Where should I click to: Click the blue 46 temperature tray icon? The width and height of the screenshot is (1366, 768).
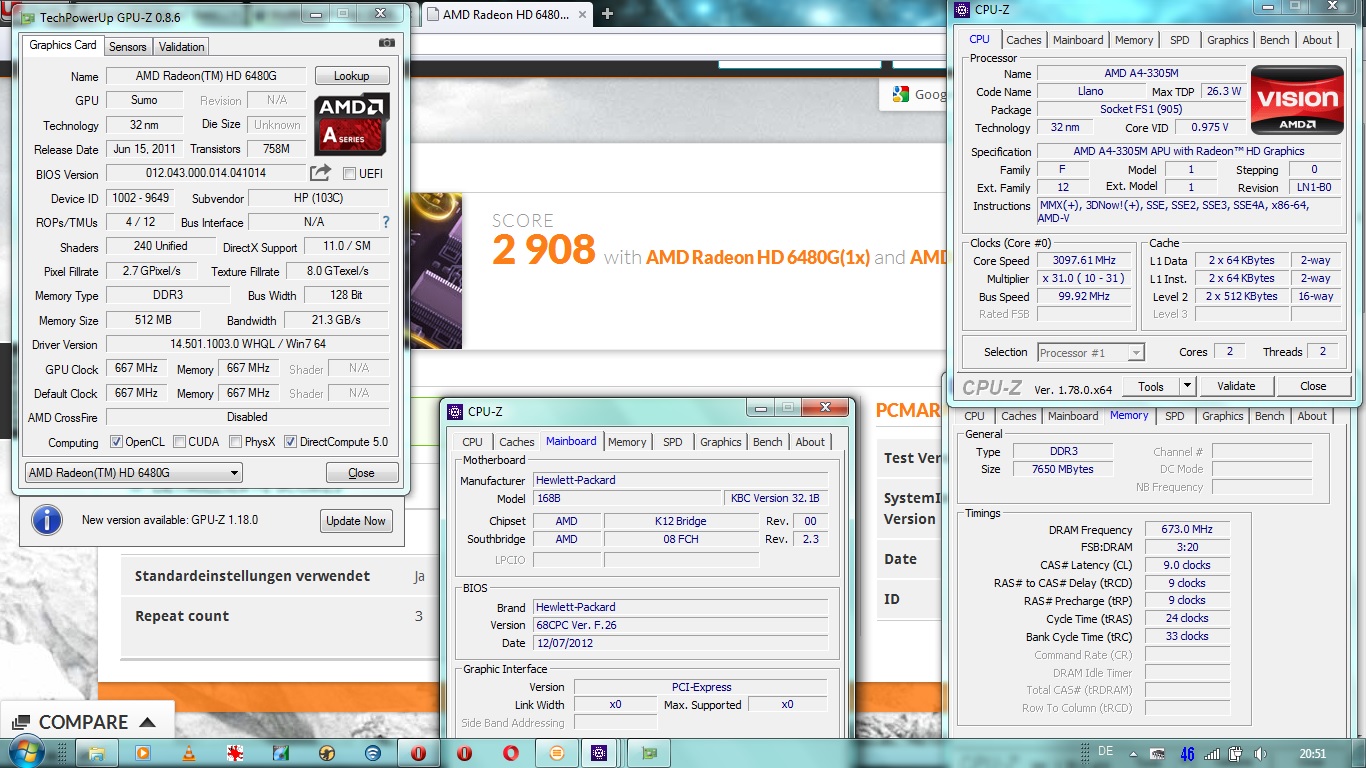click(1187, 753)
